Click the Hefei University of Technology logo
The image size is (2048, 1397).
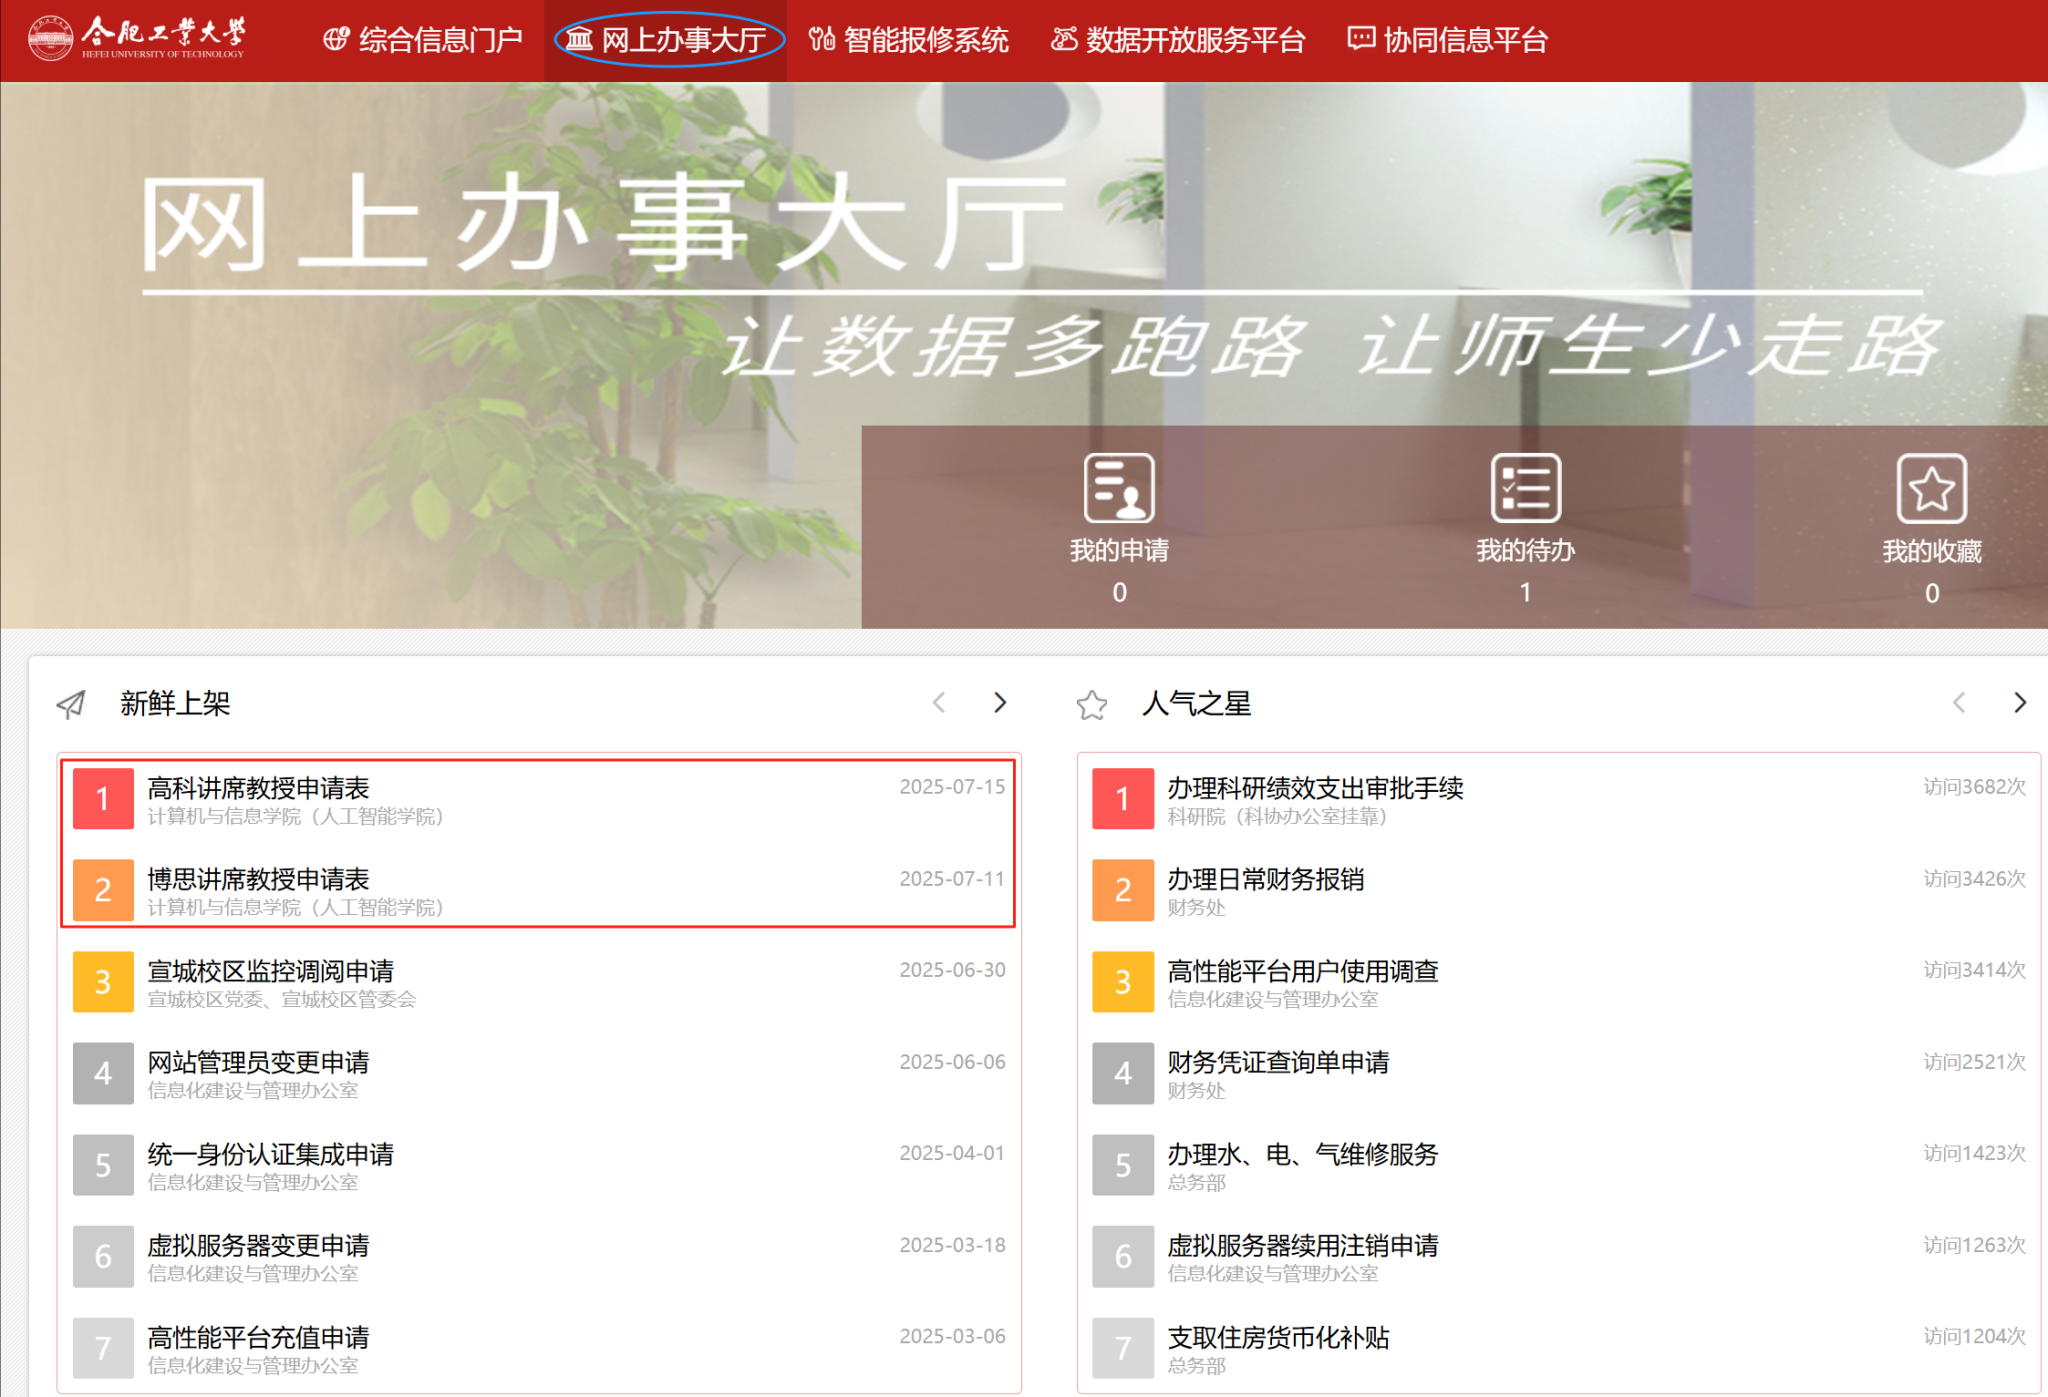coord(137,38)
